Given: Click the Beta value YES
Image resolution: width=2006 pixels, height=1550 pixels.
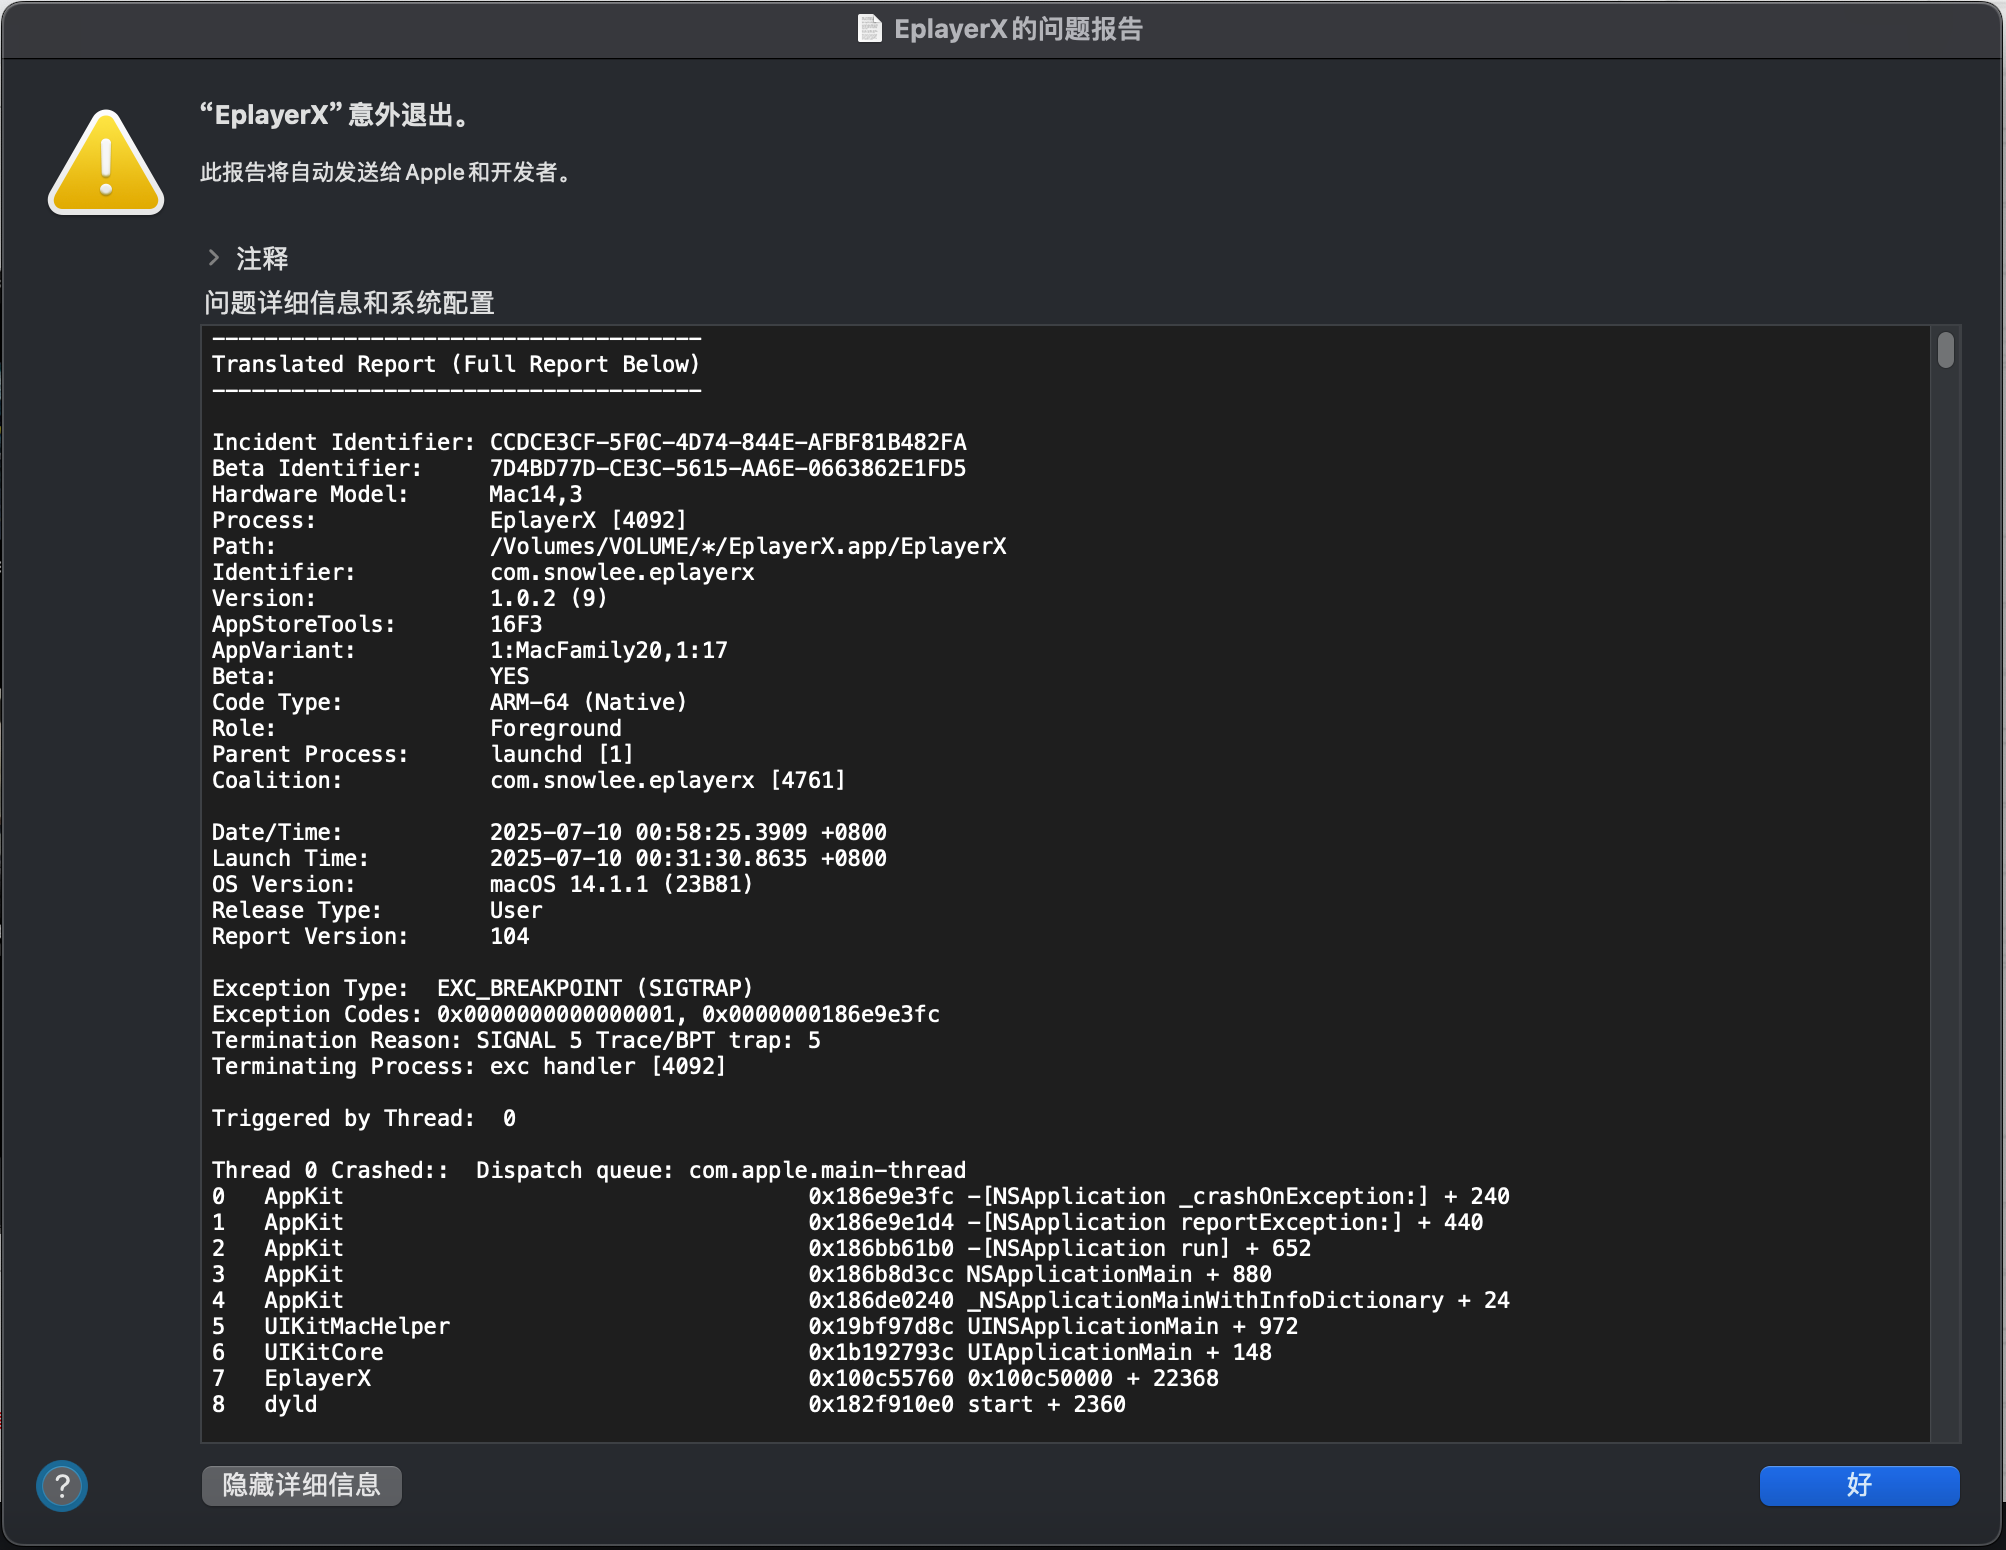Looking at the screenshot, I should pos(509,676).
